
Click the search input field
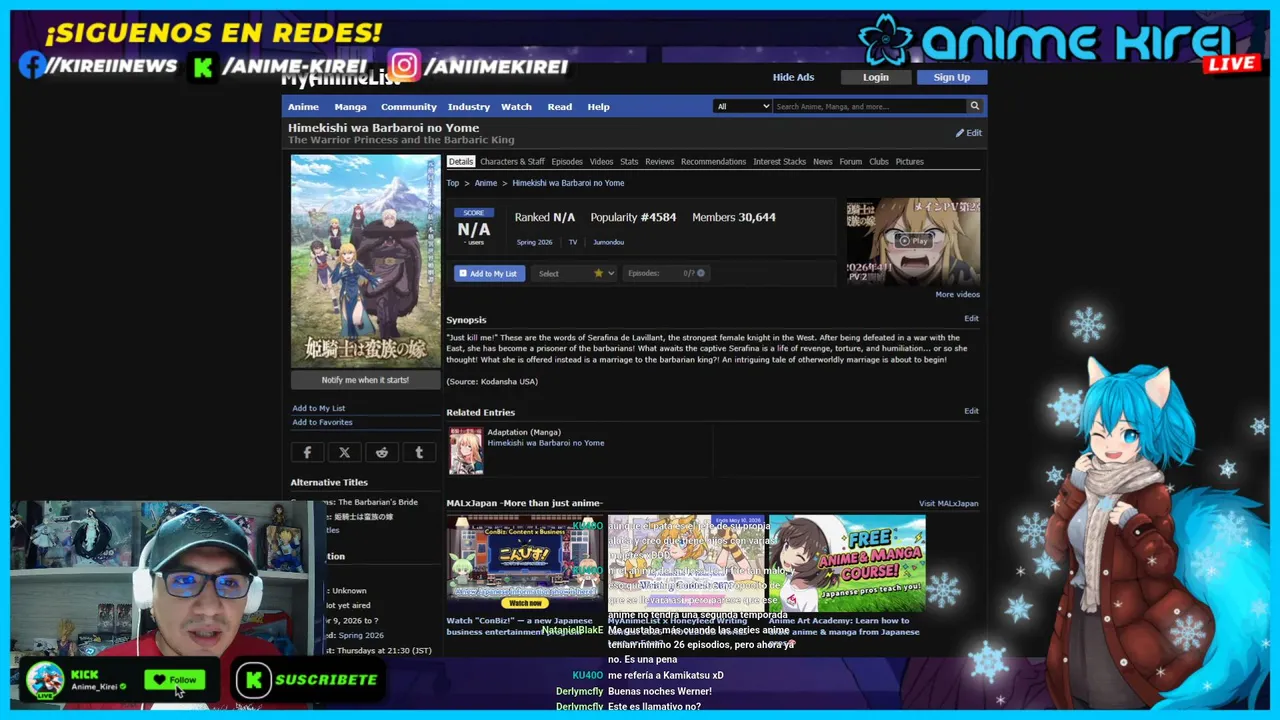tap(870, 106)
